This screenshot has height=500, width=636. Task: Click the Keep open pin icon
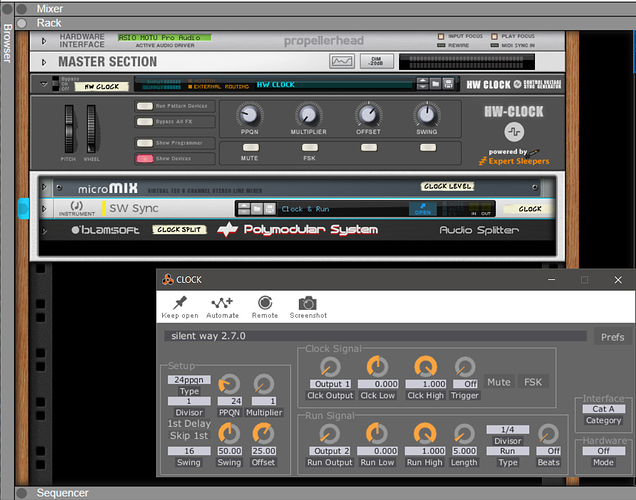180,303
